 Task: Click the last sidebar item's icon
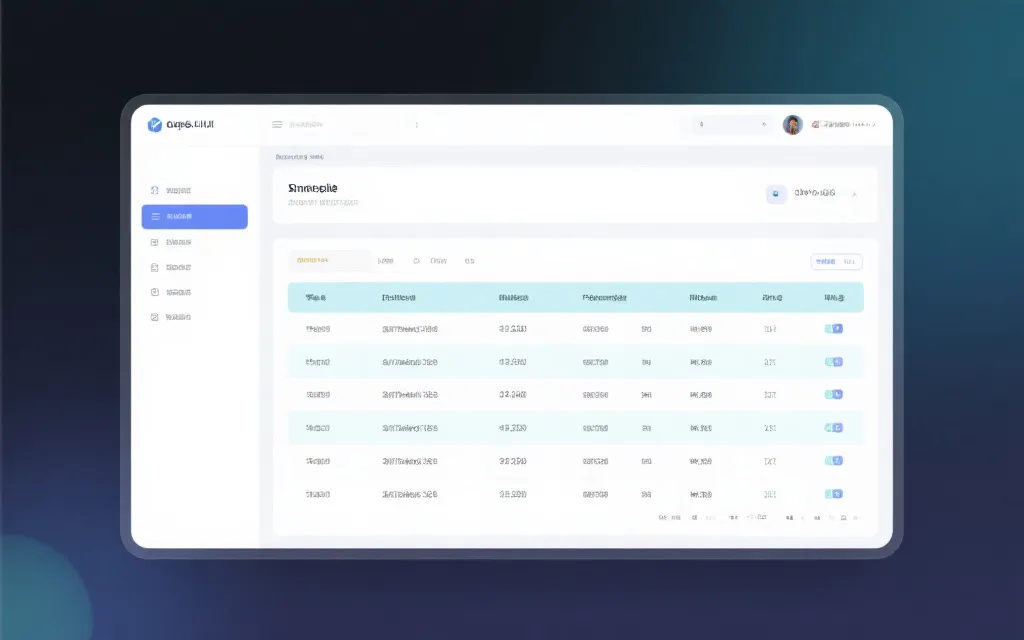pos(155,317)
